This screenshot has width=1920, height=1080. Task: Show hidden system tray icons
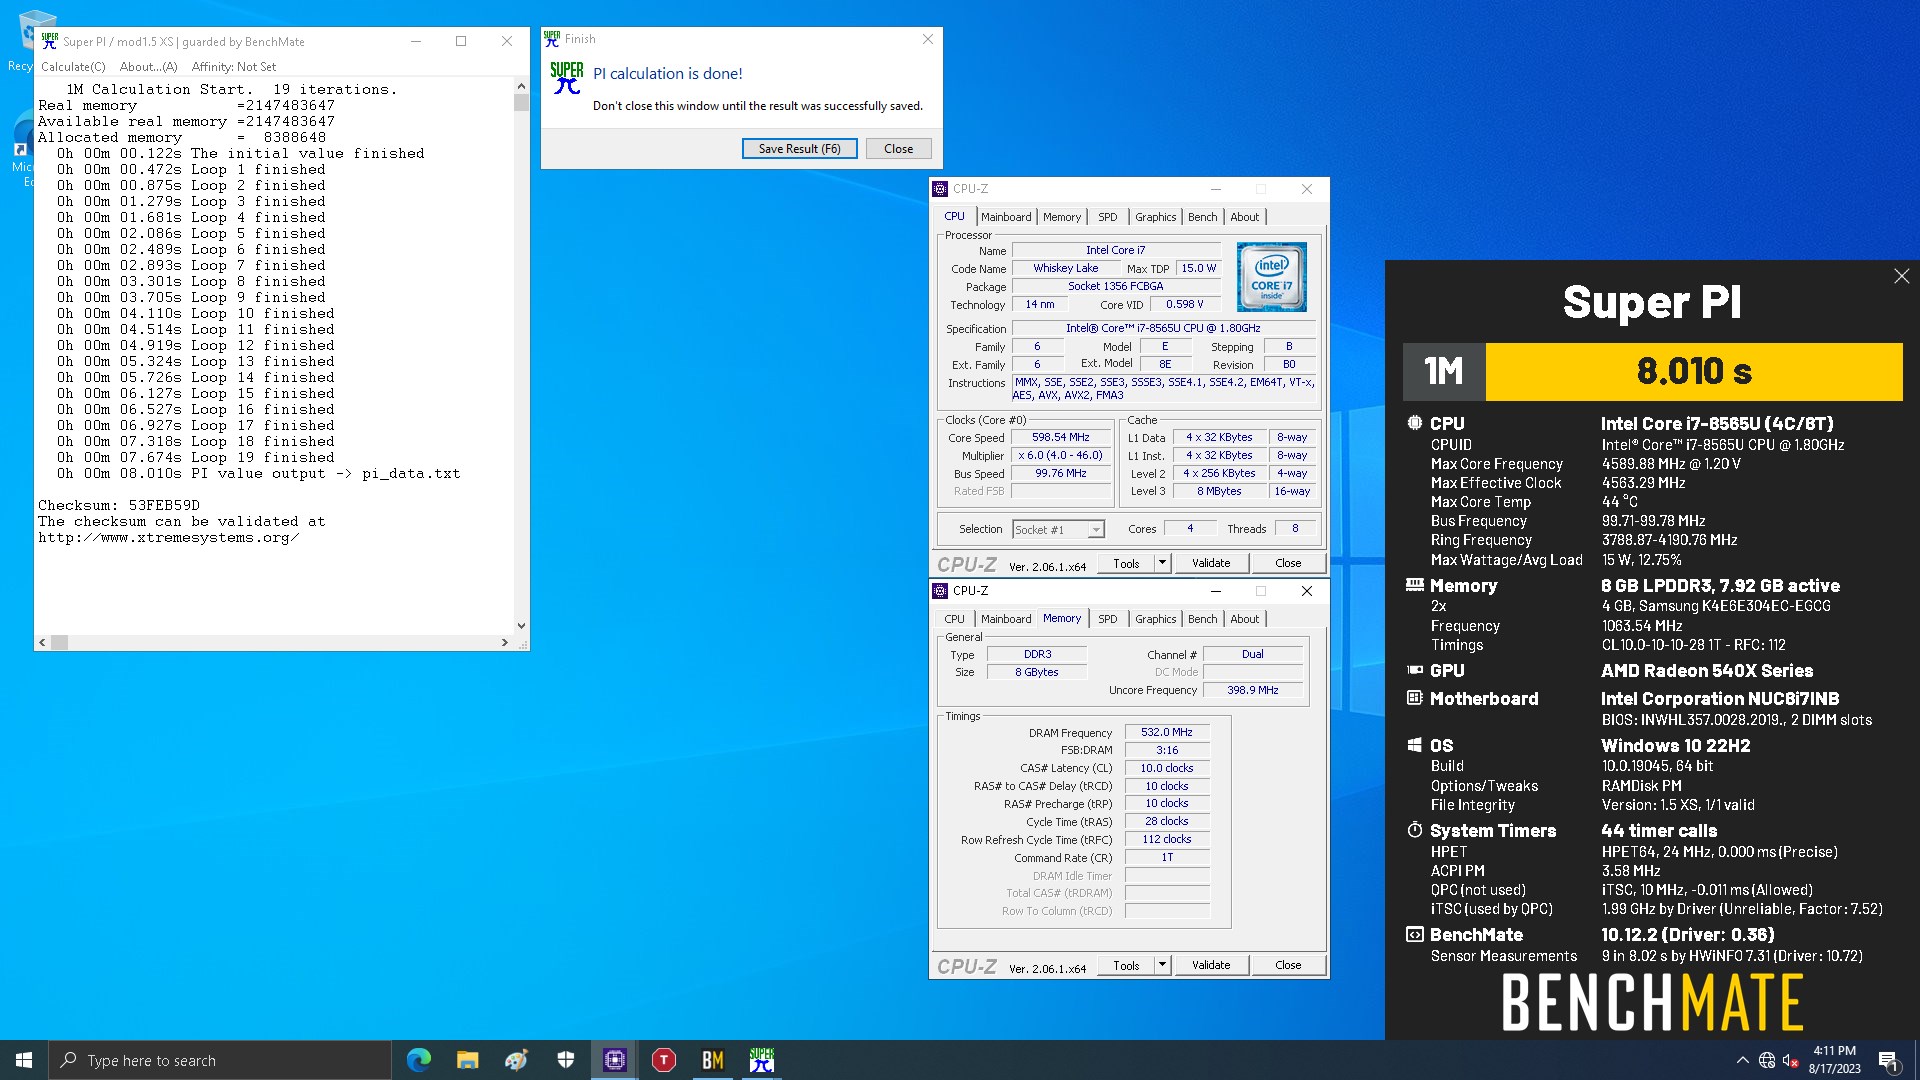pyautogui.click(x=1742, y=1060)
